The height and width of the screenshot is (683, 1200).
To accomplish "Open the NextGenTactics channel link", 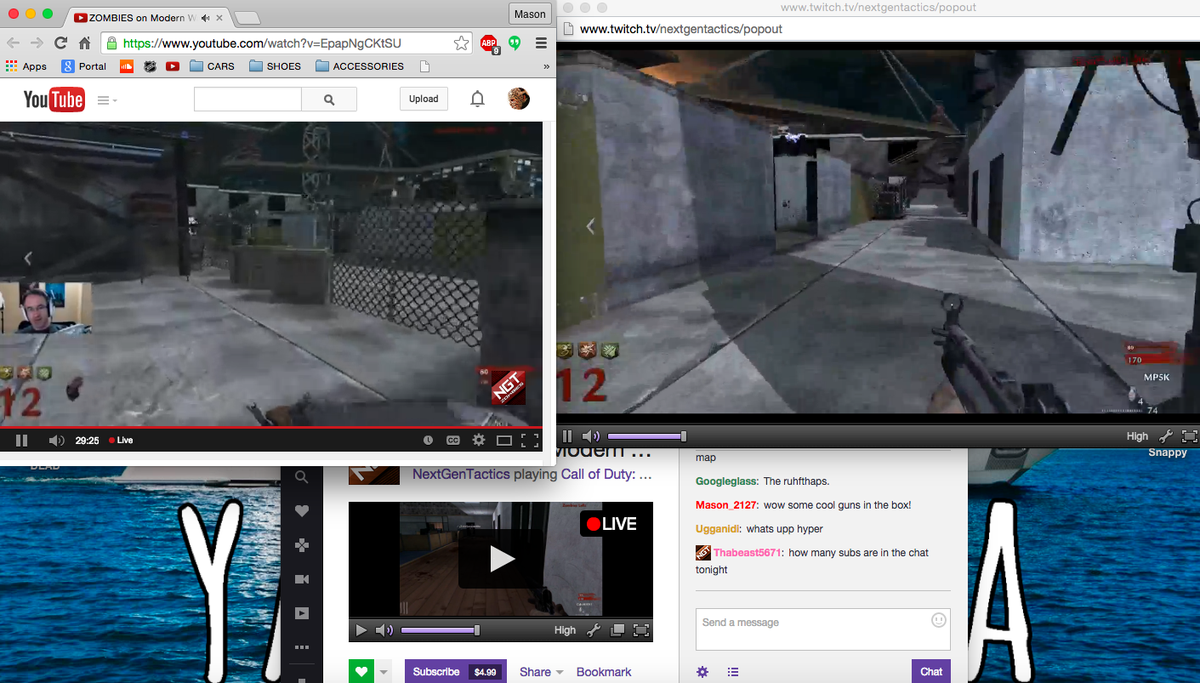I will [x=461, y=474].
